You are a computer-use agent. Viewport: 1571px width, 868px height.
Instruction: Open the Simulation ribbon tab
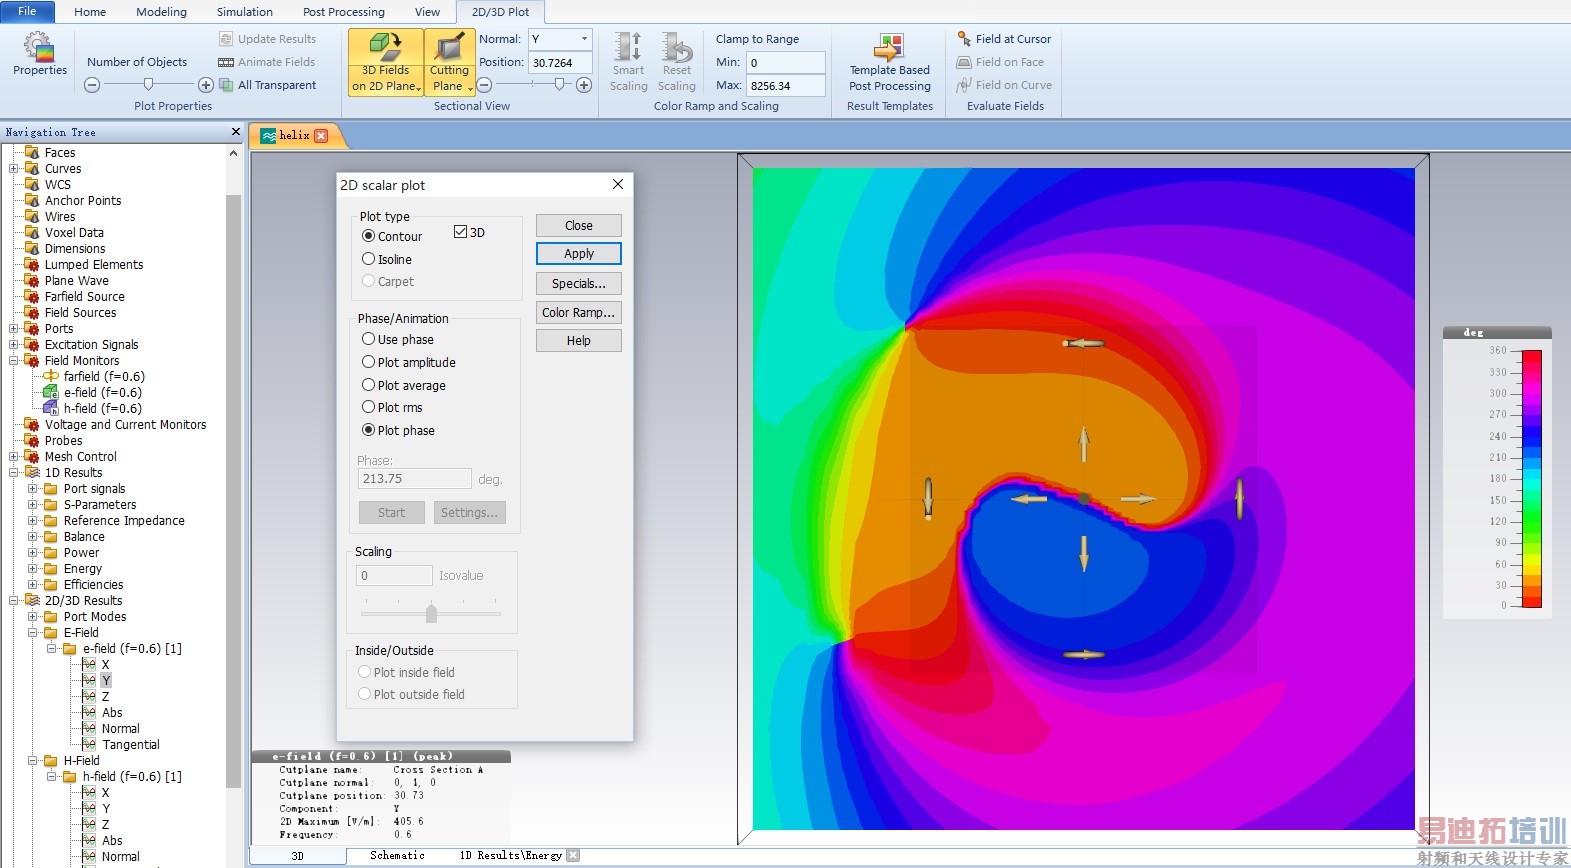click(244, 12)
